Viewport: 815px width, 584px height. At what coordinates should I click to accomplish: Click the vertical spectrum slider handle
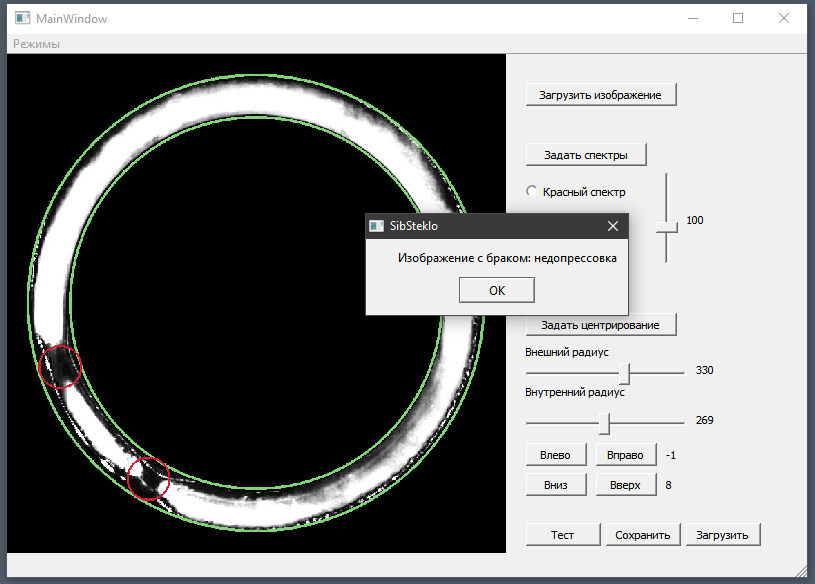666,227
